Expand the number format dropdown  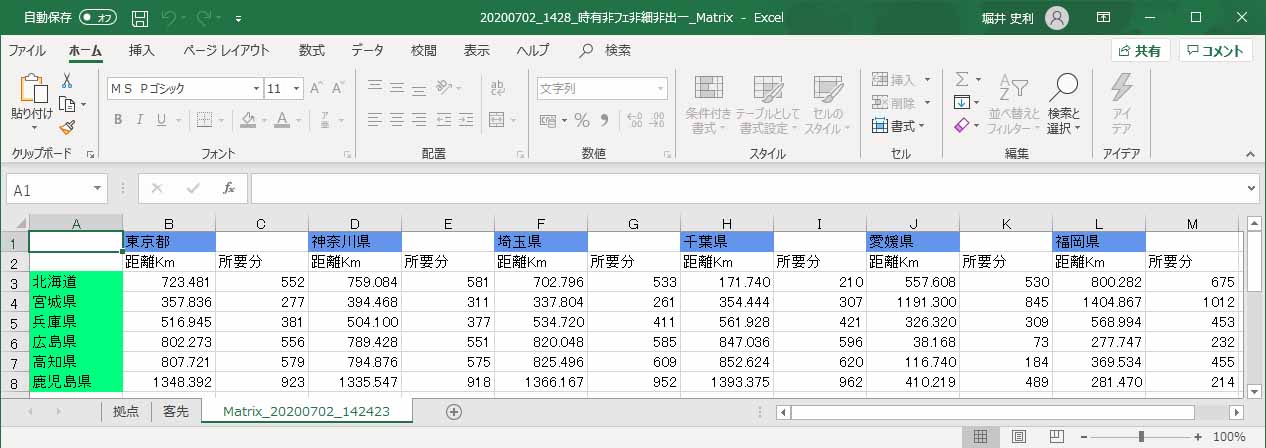(659, 88)
